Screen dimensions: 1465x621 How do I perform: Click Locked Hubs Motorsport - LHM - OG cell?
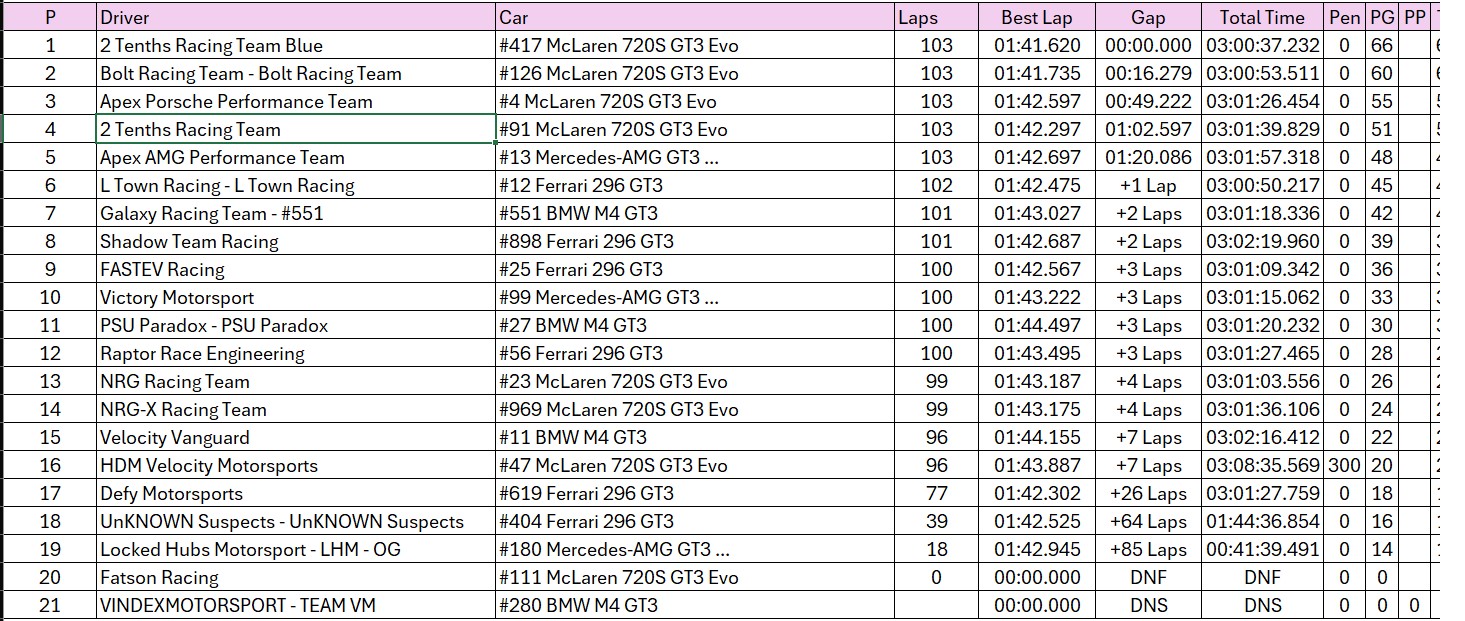pos(296,549)
